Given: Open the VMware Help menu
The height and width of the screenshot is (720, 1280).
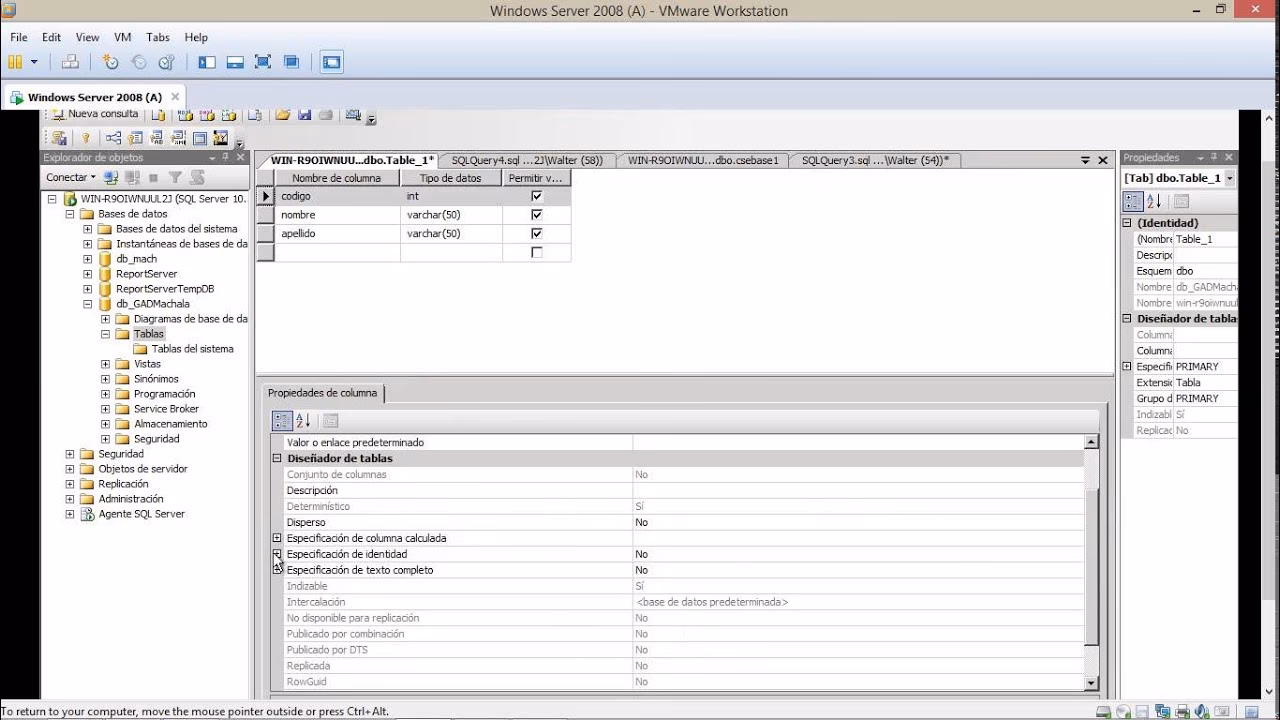Looking at the screenshot, I should [196, 37].
